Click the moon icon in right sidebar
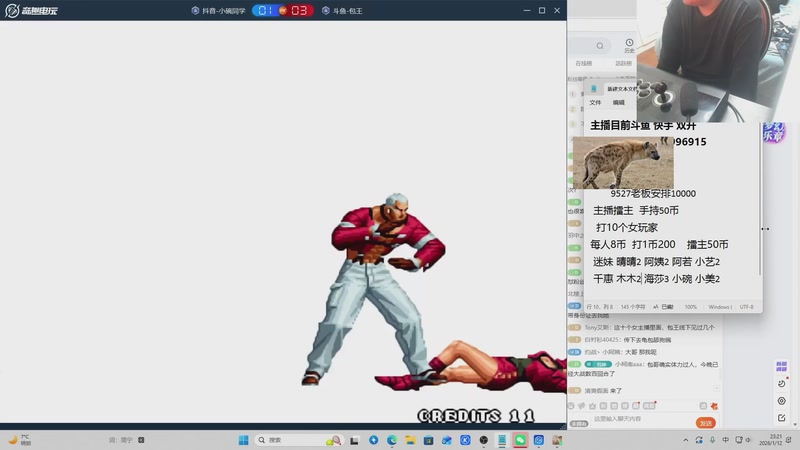Screen dimensions: 800x450 [x=781, y=384]
